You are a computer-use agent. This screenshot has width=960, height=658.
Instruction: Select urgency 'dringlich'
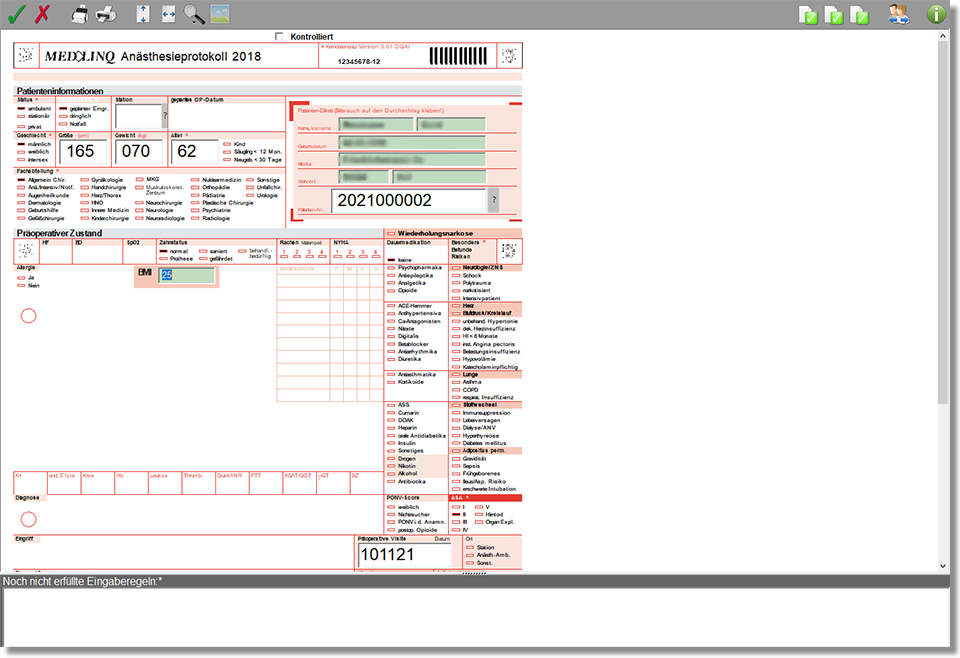(x=63, y=116)
